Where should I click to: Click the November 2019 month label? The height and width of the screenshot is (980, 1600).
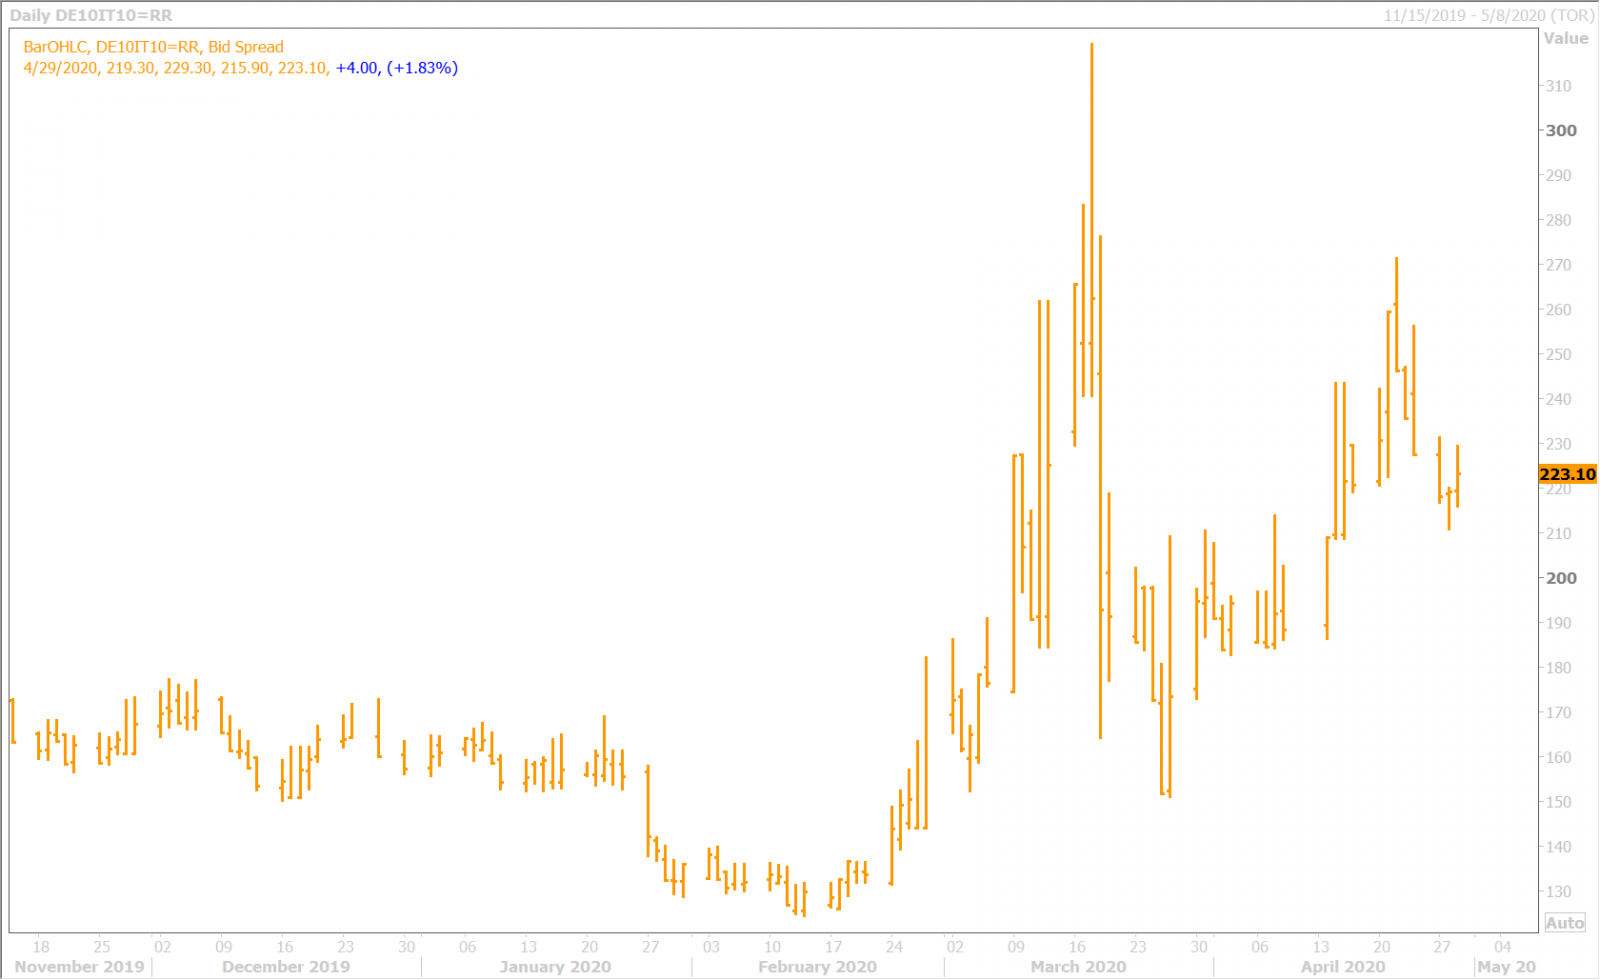tap(80, 967)
